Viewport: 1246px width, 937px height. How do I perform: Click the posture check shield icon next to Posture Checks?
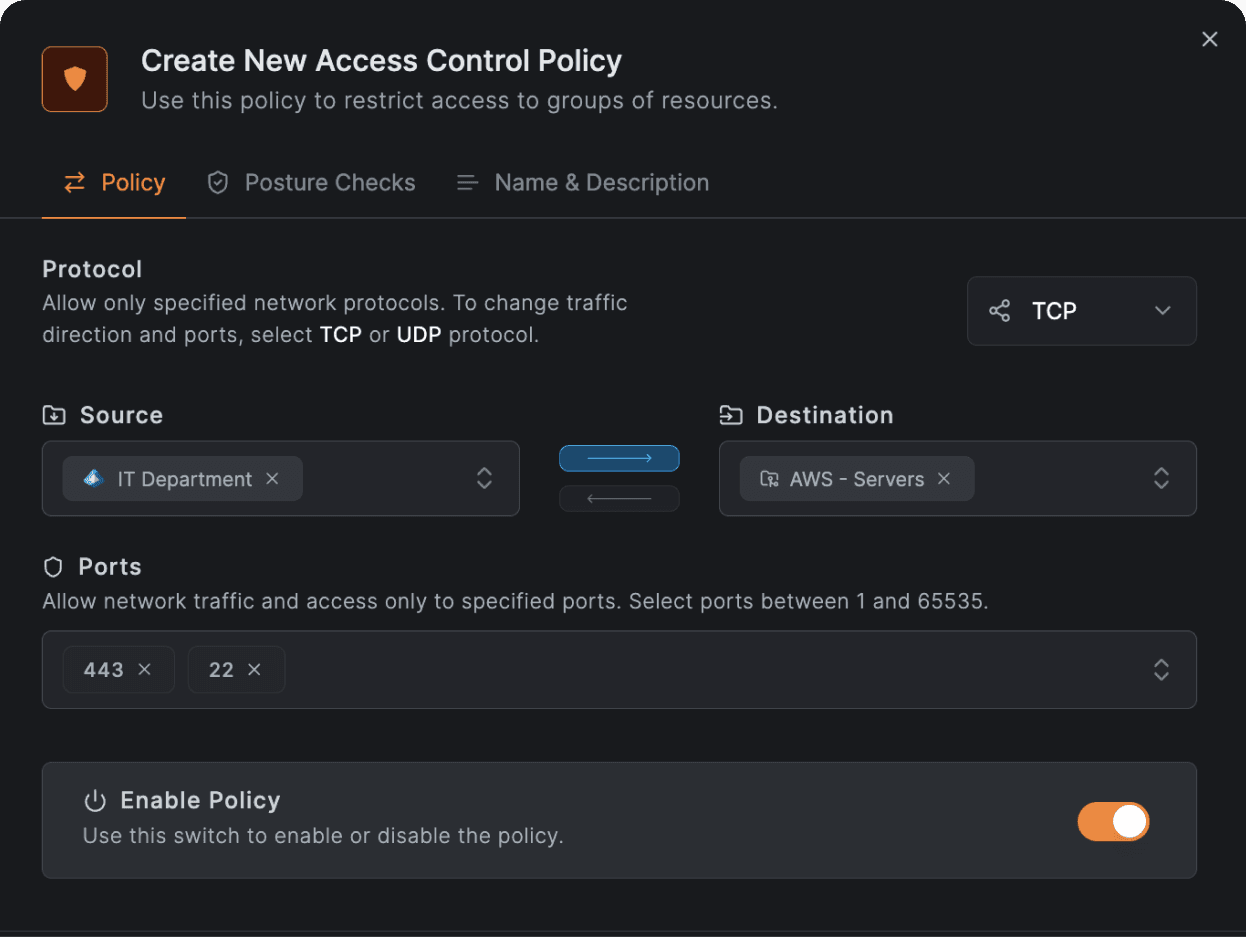click(x=218, y=182)
